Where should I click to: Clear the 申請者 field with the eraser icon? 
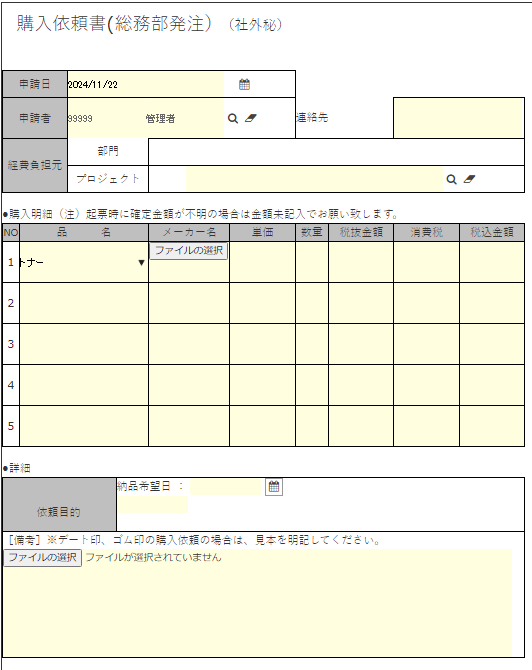[251, 118]
